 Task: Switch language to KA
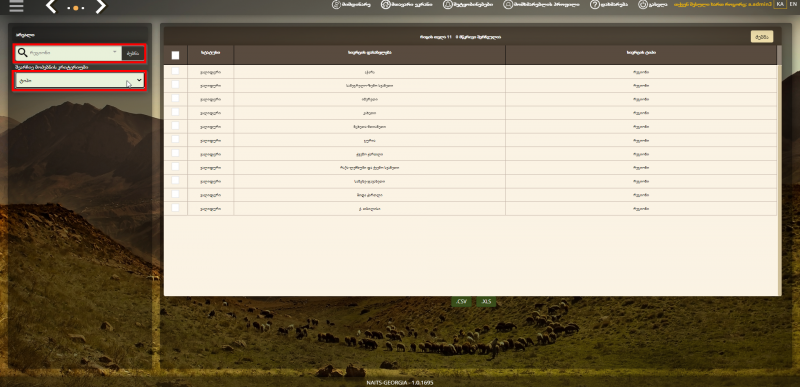(x=780, y=4)
